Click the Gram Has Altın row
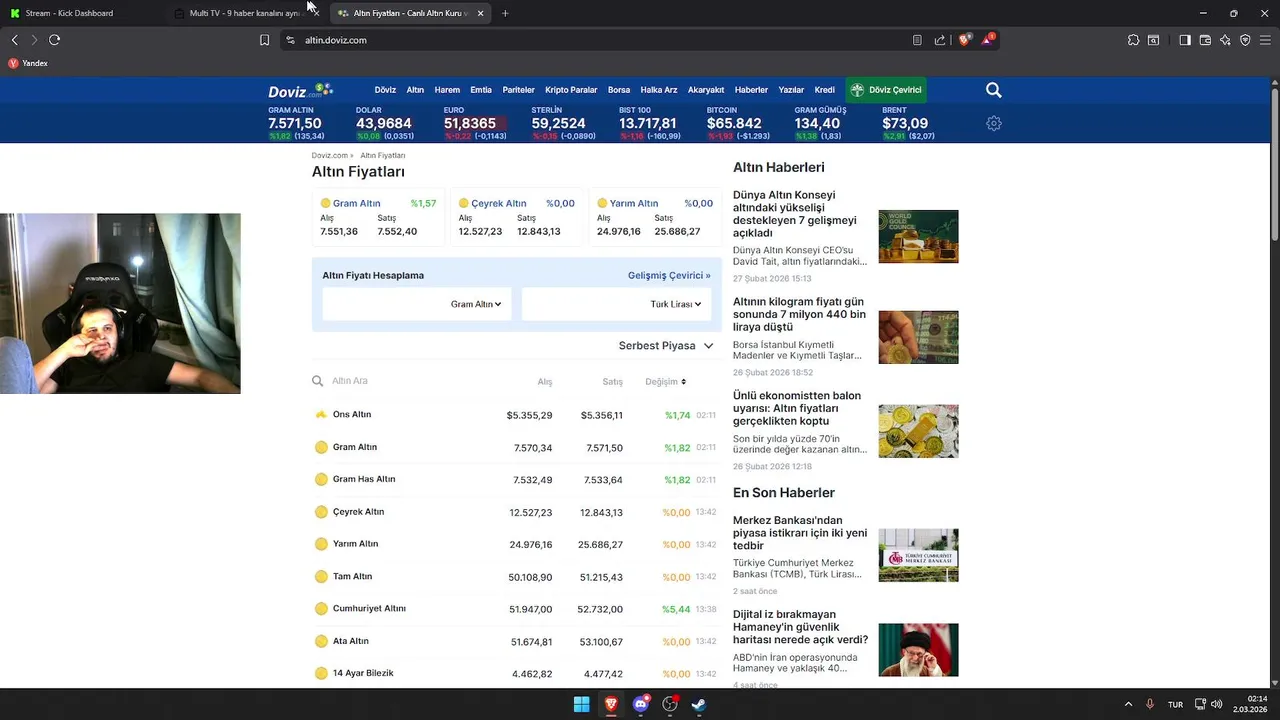The width and height of the screenshot is (1280, 720). pyautogui.click(x=516, y=480)
